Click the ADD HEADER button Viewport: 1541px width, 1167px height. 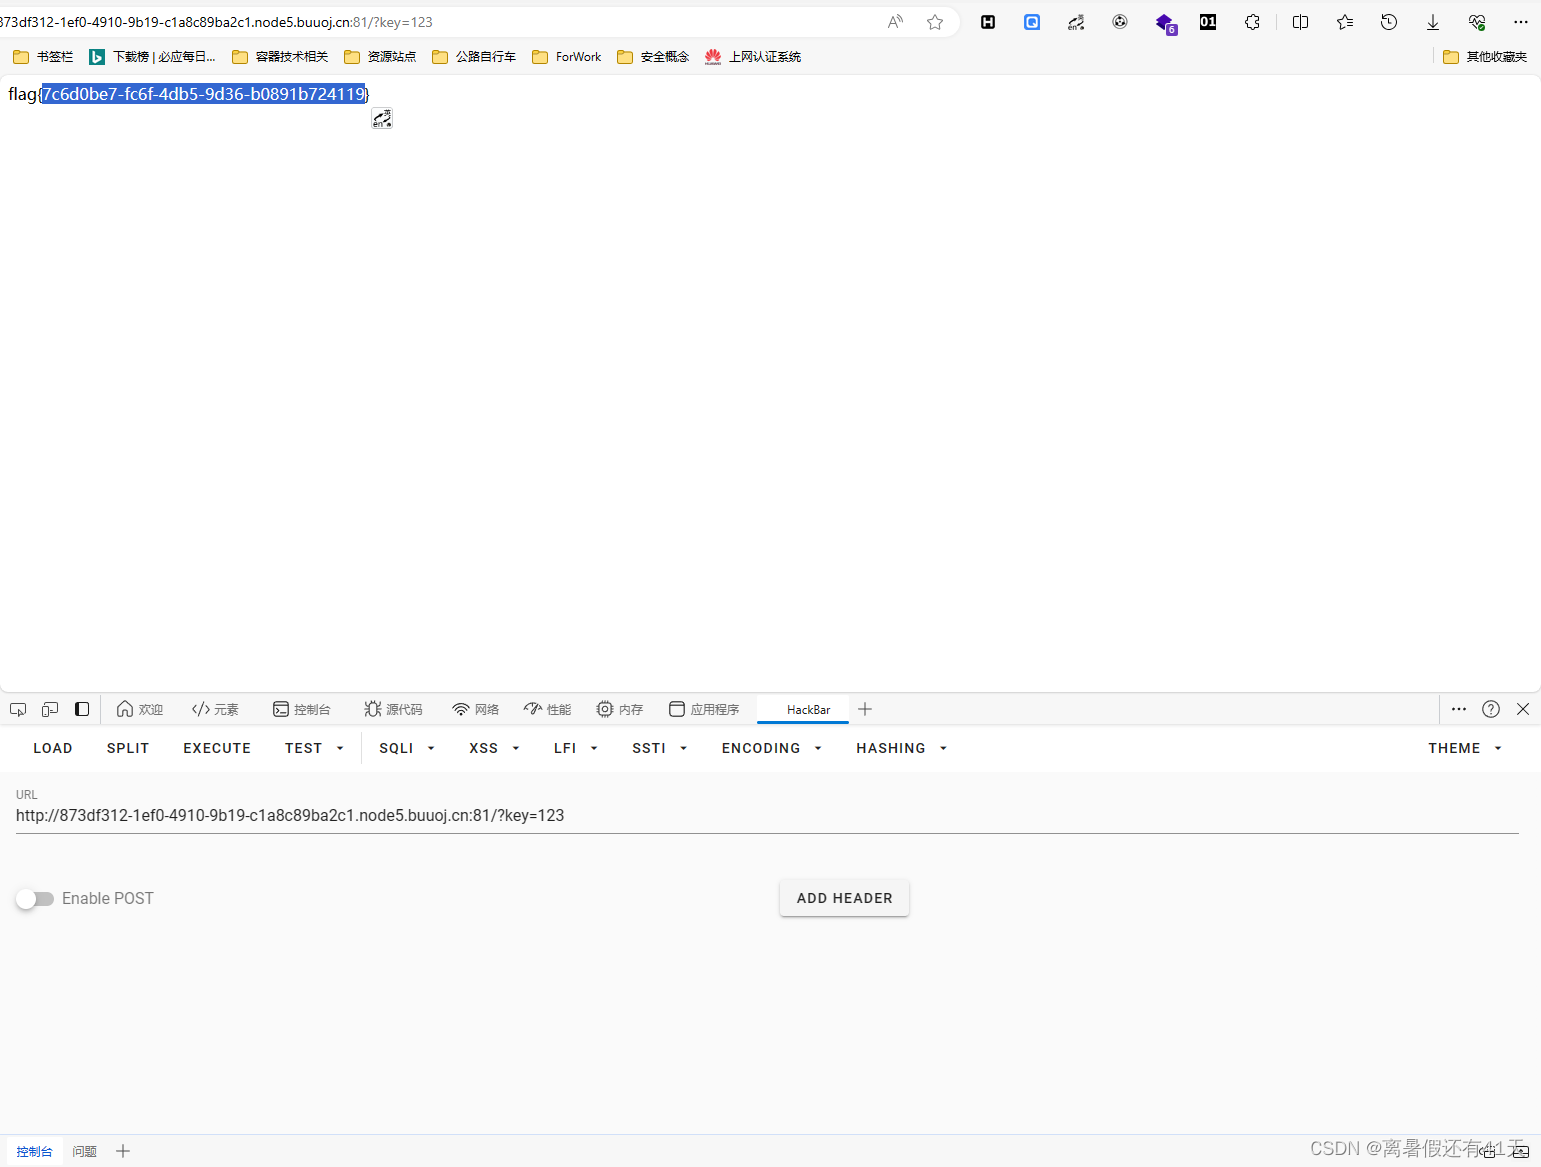tap(844, 898)
